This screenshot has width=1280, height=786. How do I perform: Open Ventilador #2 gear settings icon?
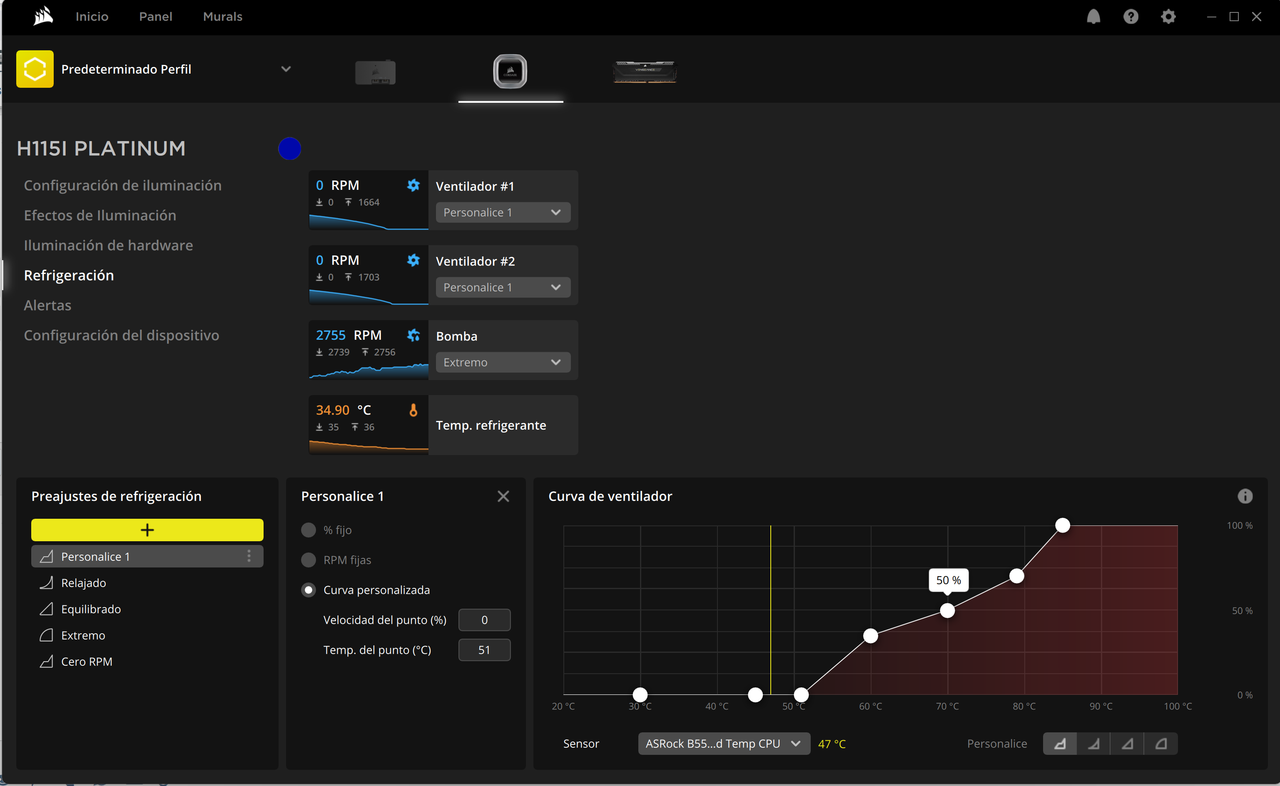[x=413, y=260]
